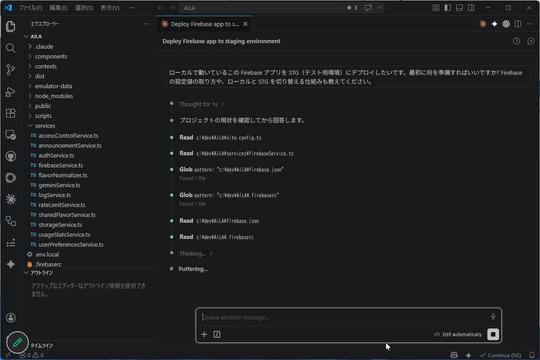Expand the emulator-data folder

tap(53, 86)
